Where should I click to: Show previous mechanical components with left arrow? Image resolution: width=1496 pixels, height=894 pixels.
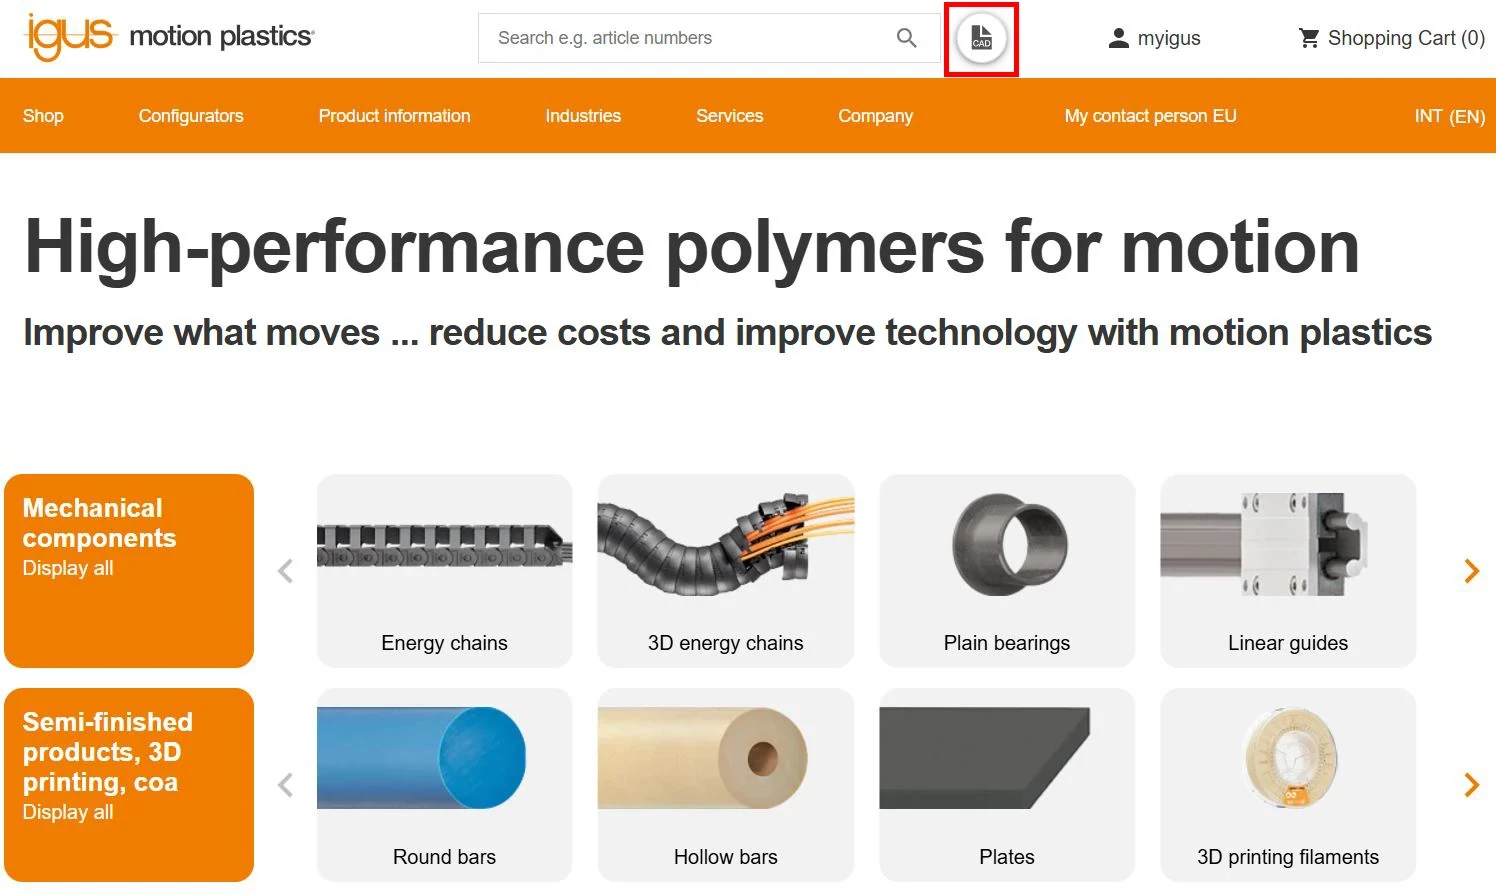(285, 571)
